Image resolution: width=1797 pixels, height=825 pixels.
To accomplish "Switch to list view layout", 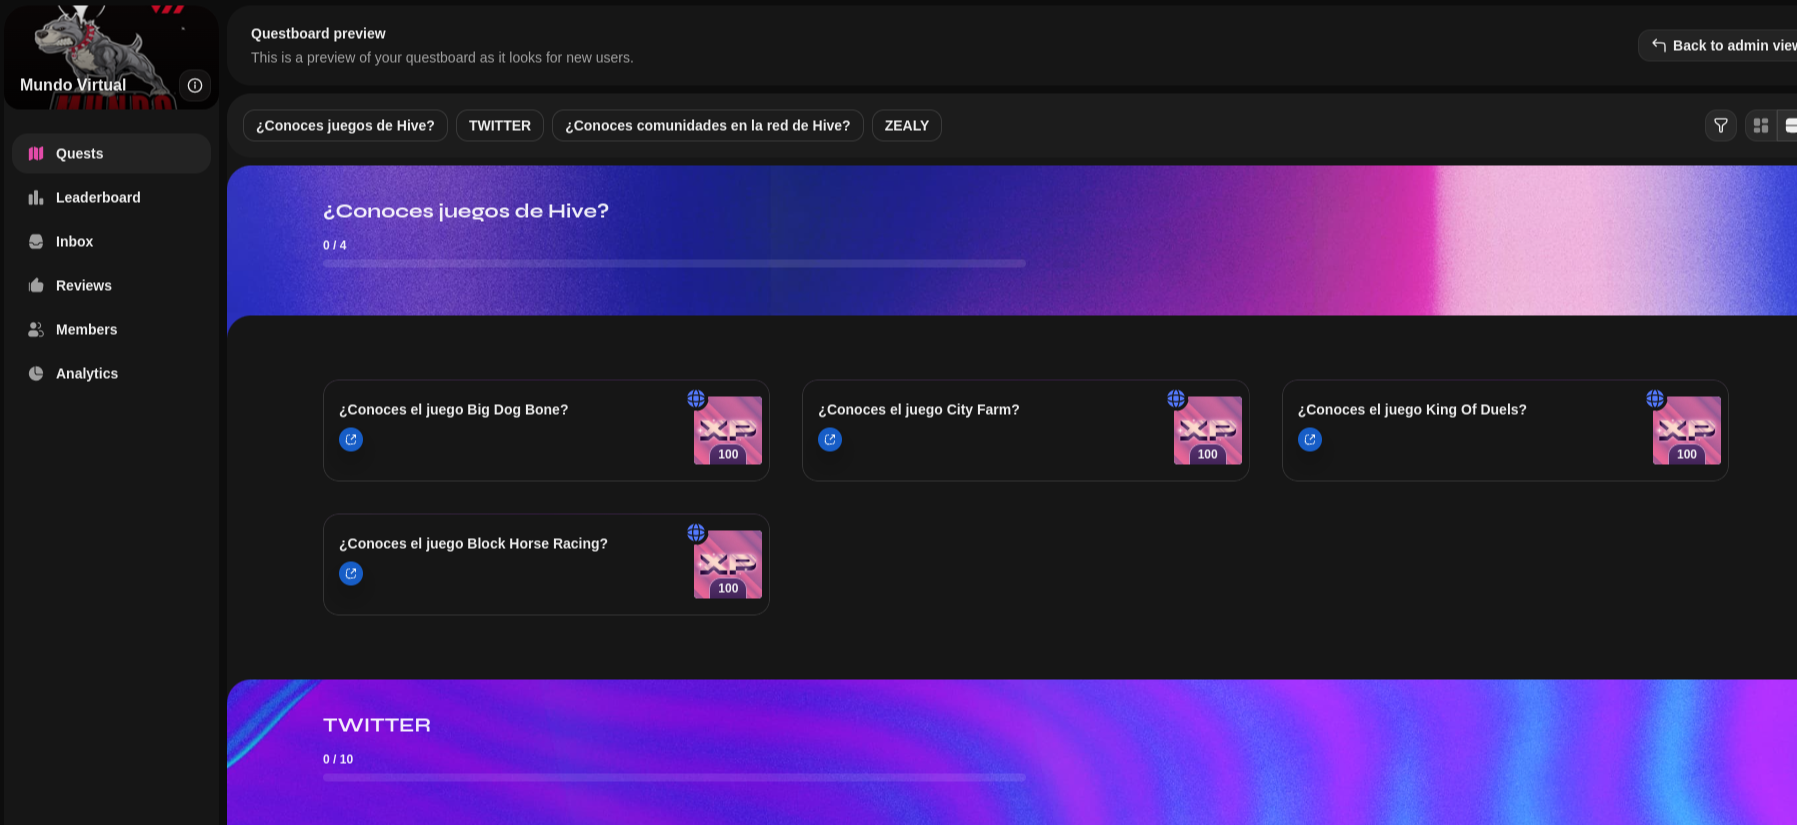I will [1789, 125].
